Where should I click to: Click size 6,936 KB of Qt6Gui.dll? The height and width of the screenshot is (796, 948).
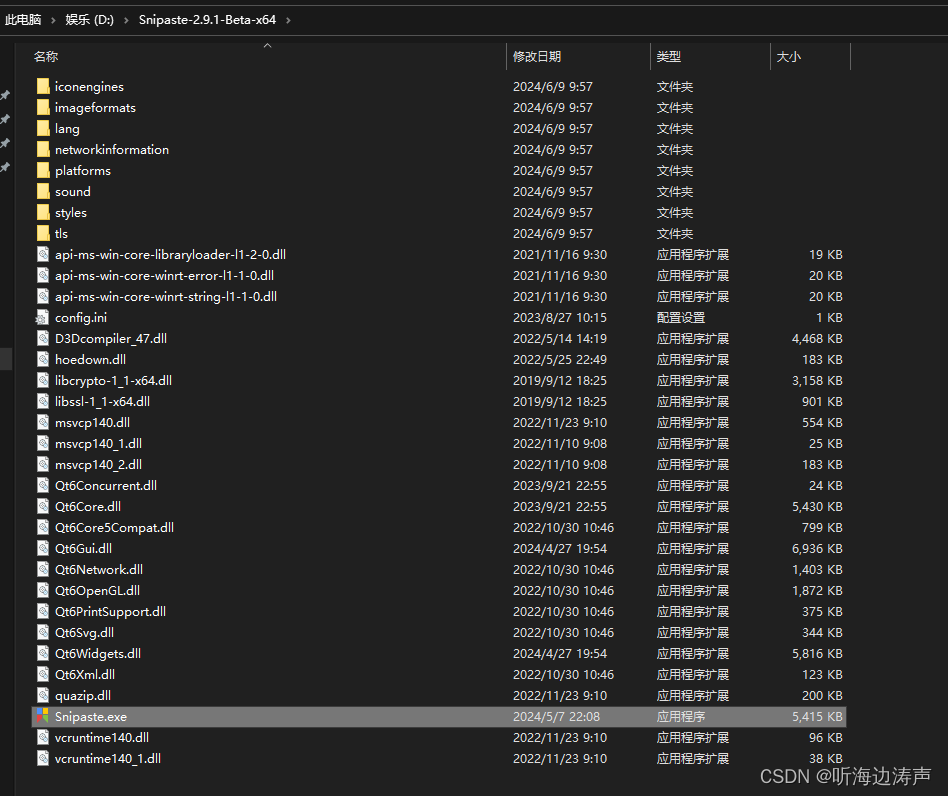(x=817, y=549)
